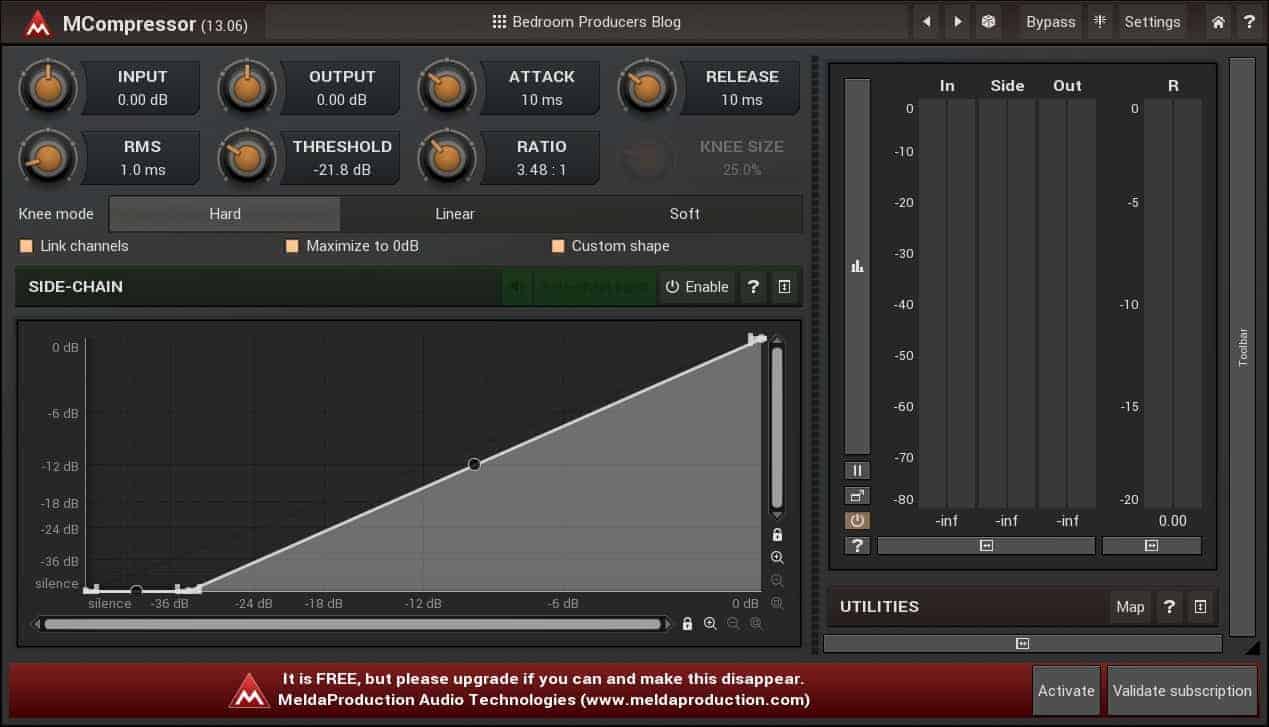Go to next preset arrow
This screenshot has height=727, width=1269.
click(958, 21)
